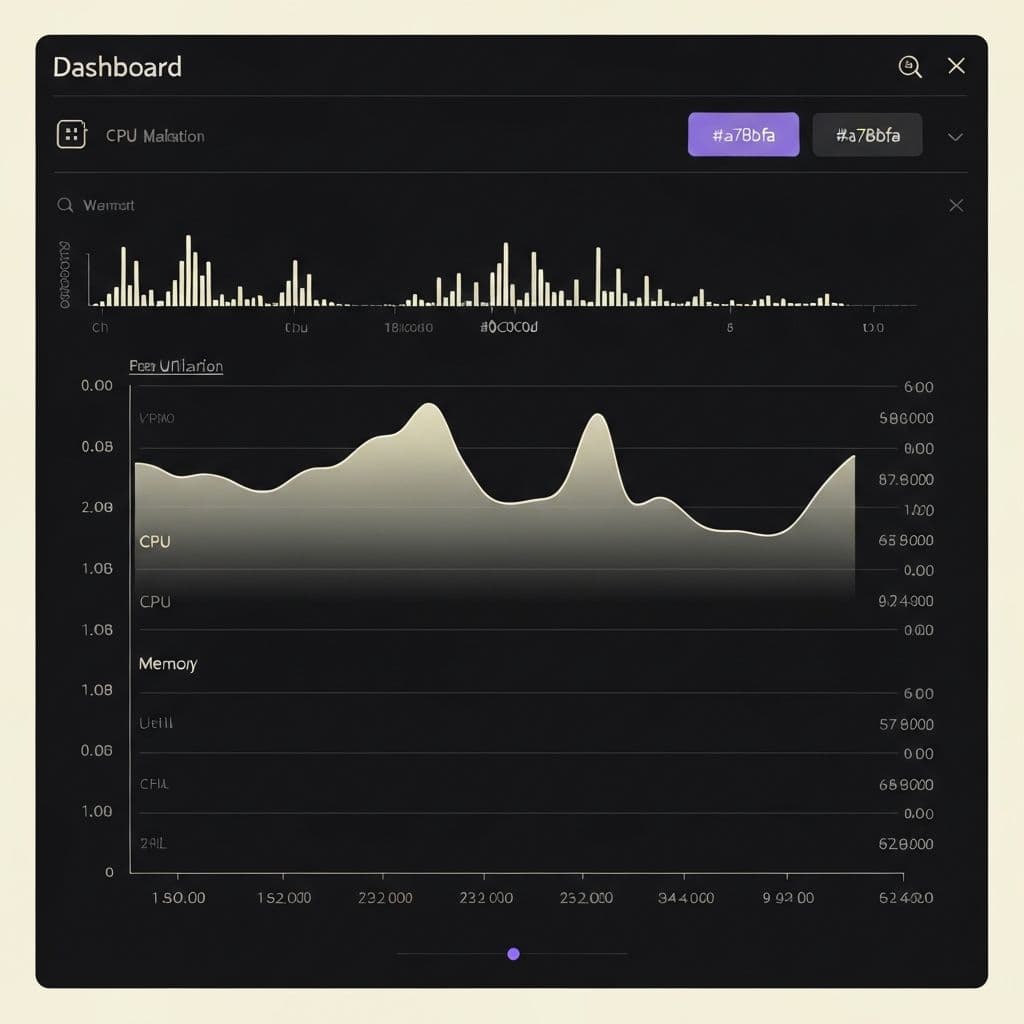Screen dimensions: 1024x1024
Task: Select the VPMO row label
Action: [x=157, y=418]
